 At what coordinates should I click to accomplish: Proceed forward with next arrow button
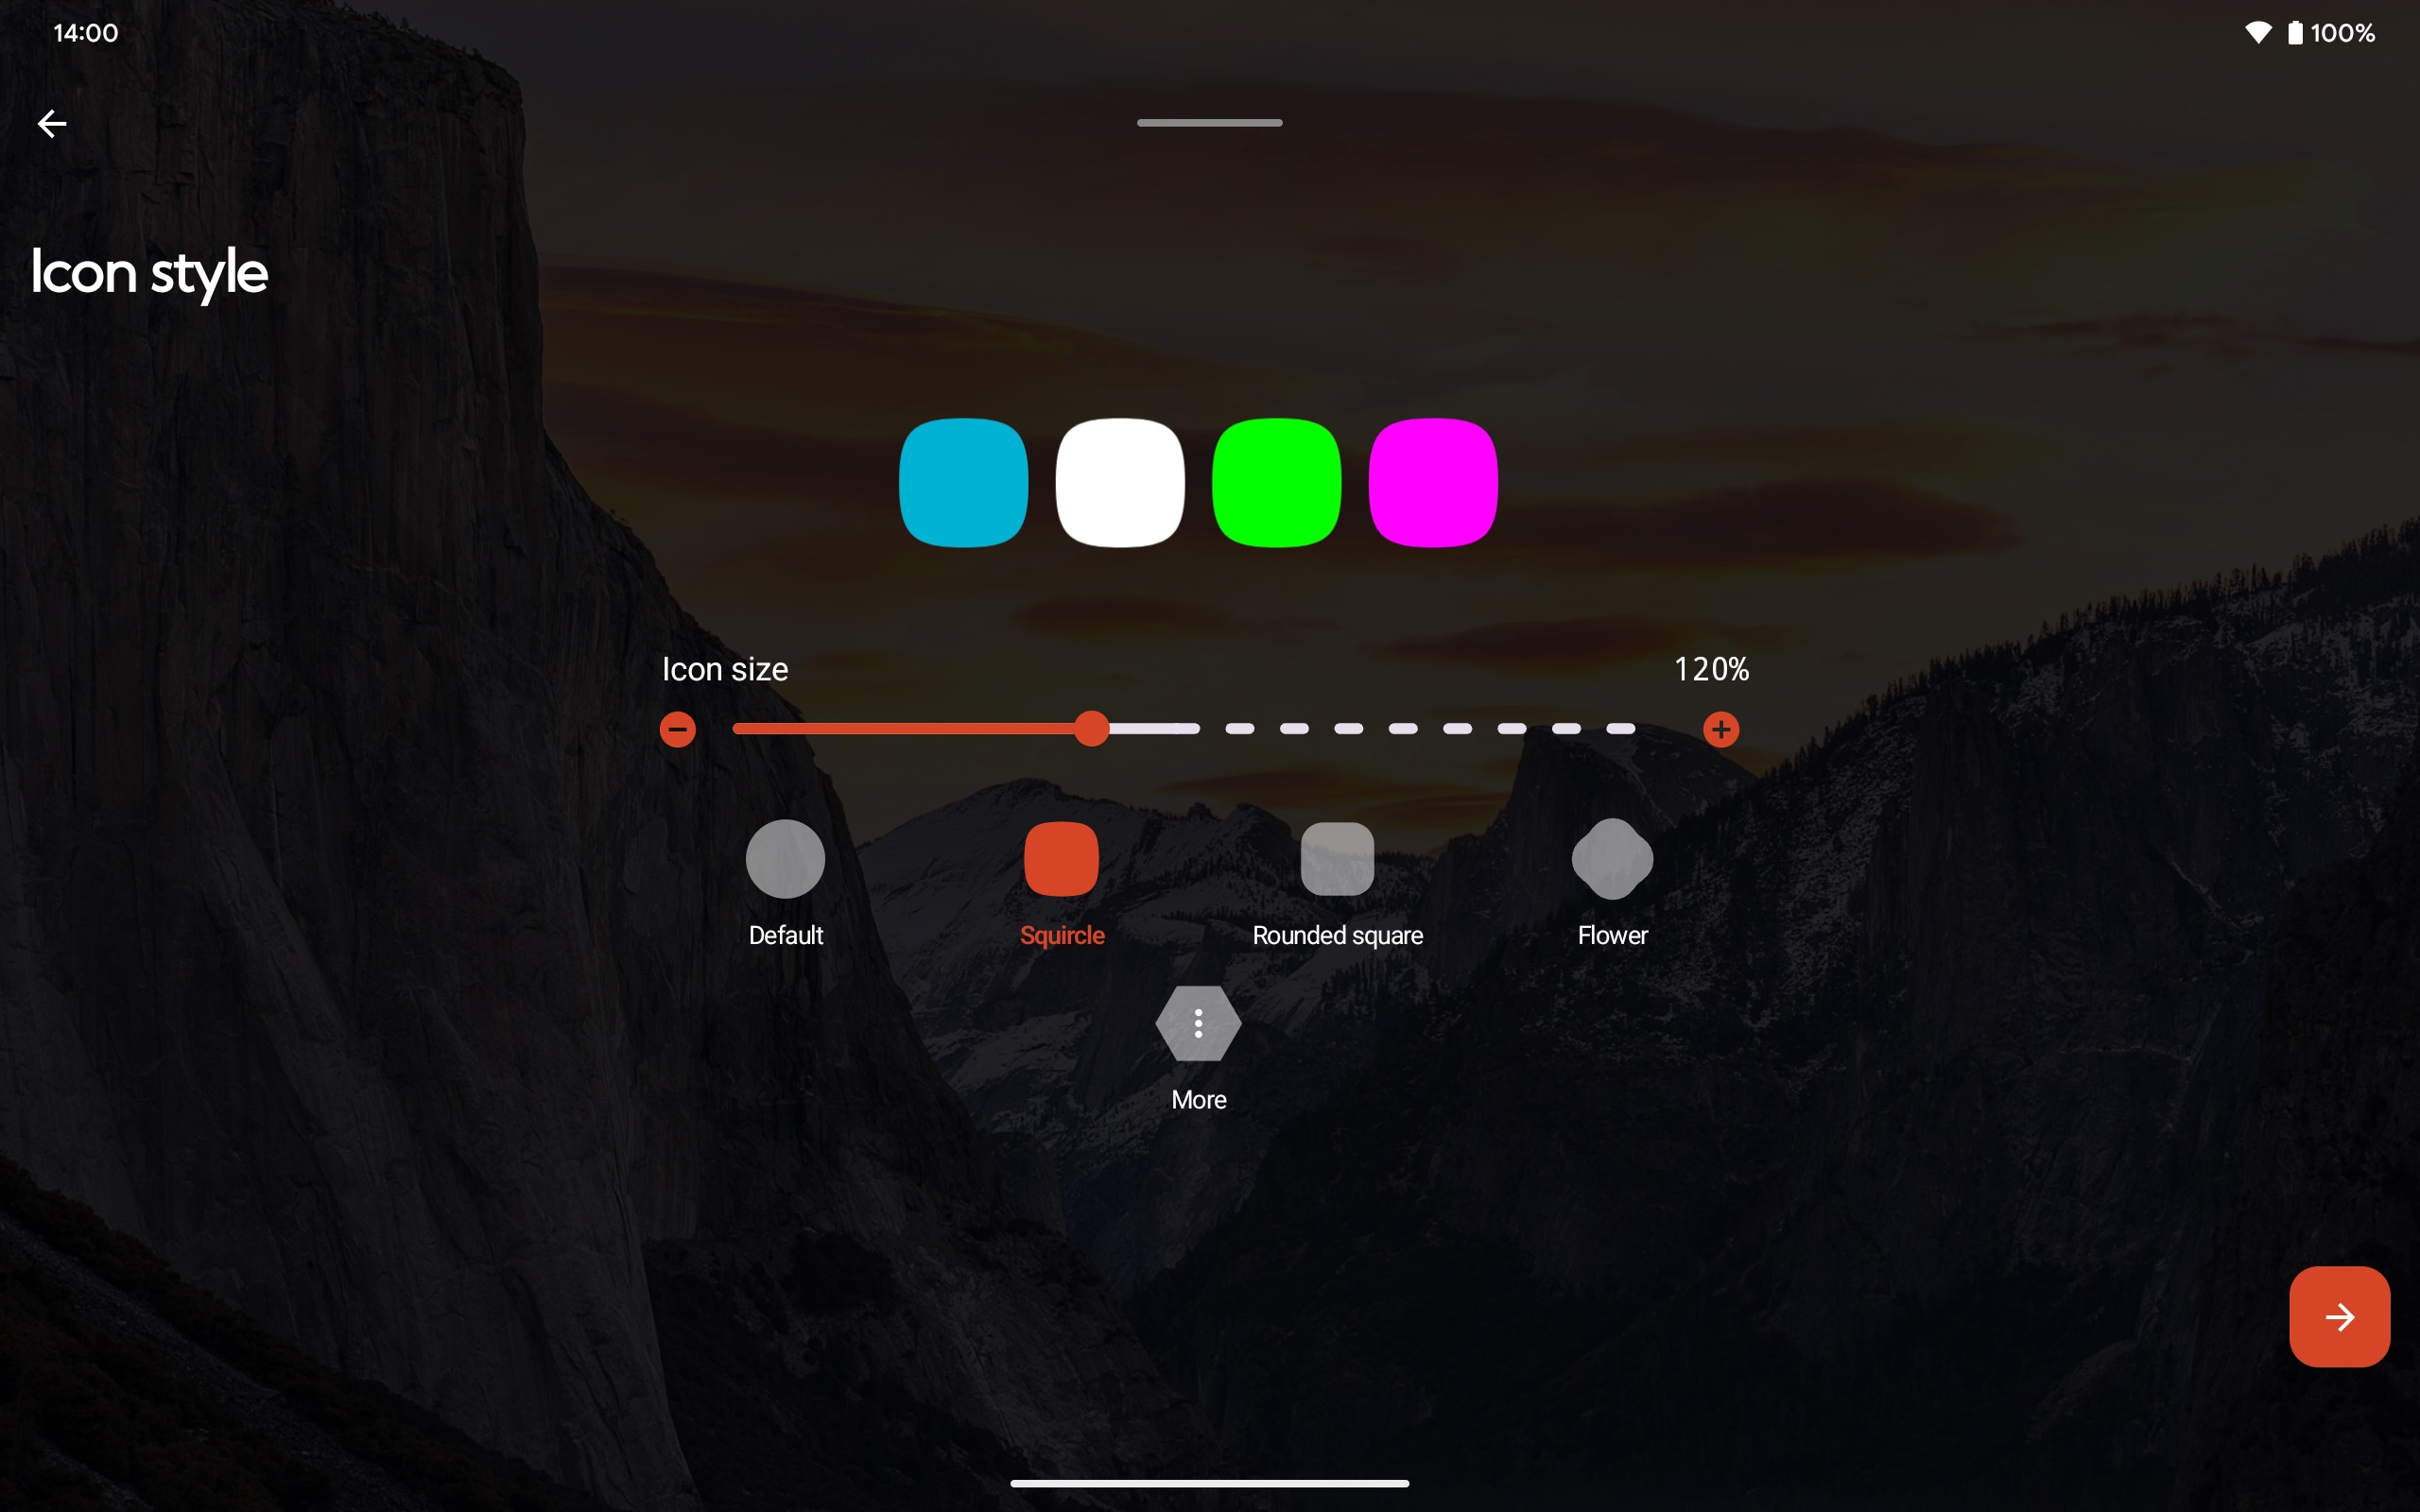2340,1315
